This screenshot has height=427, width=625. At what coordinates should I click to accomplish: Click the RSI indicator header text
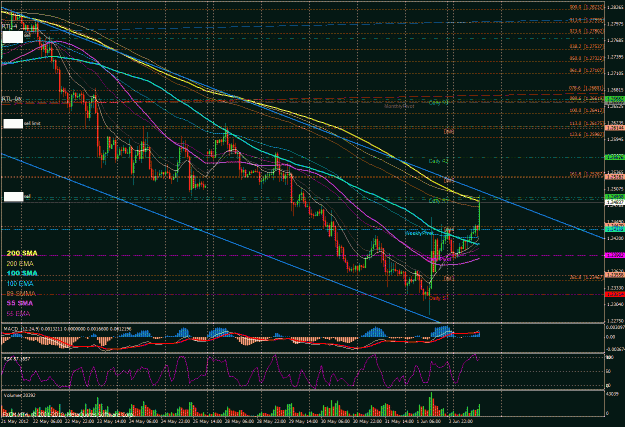point(17,359)
